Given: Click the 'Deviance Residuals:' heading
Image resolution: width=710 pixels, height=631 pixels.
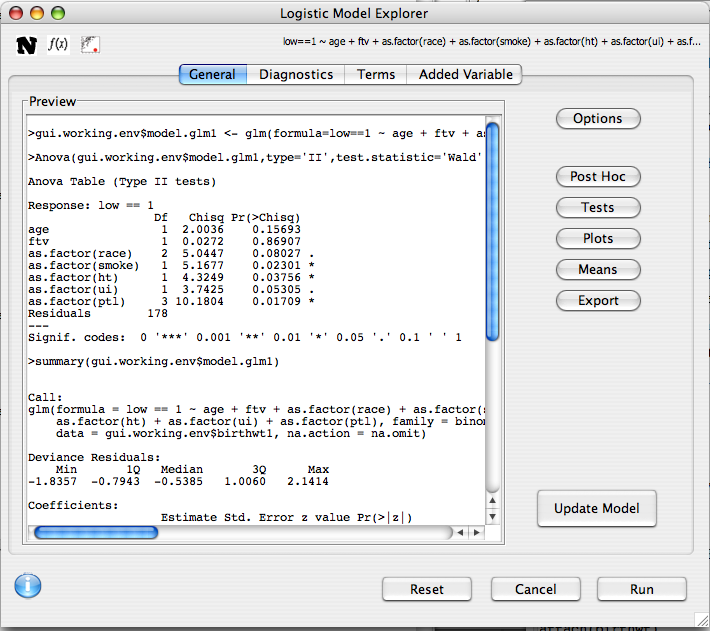Looking at the screenshot, I should click(94, 457).
